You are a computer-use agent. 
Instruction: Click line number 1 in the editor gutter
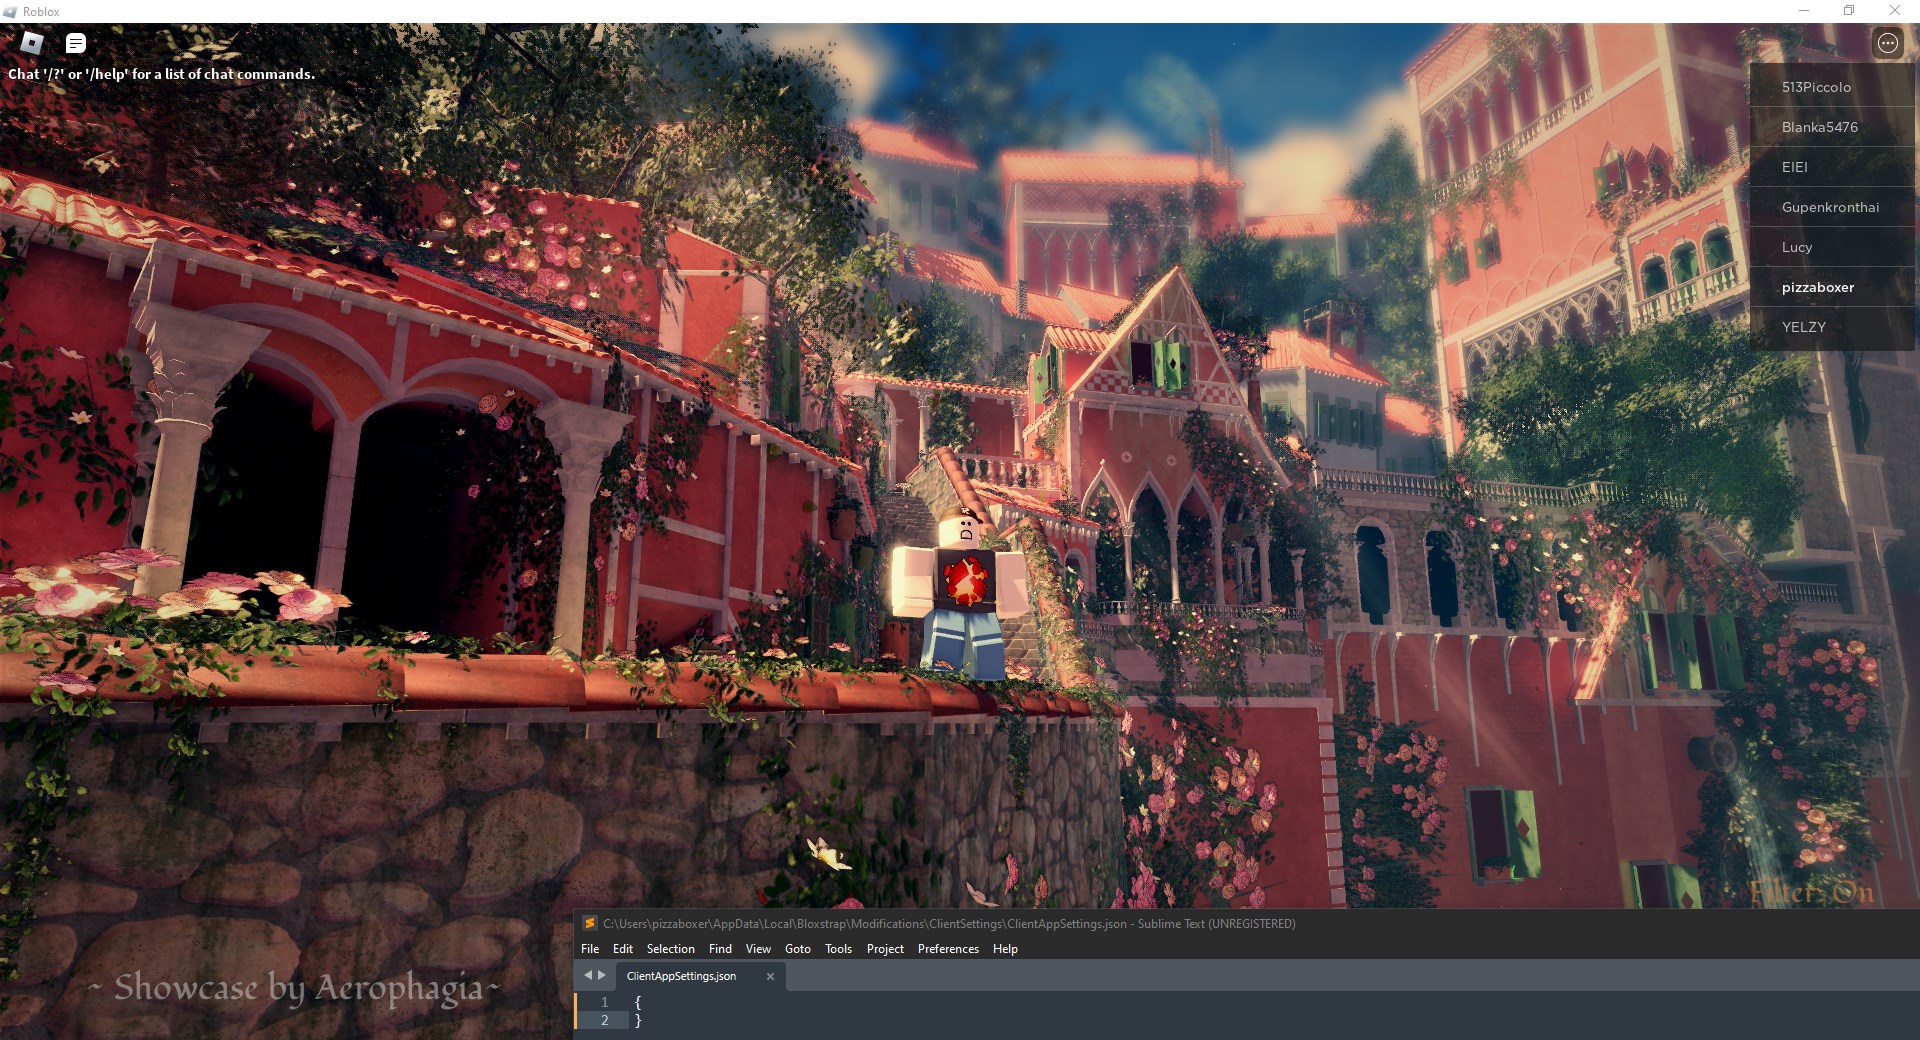[604, 1002]
